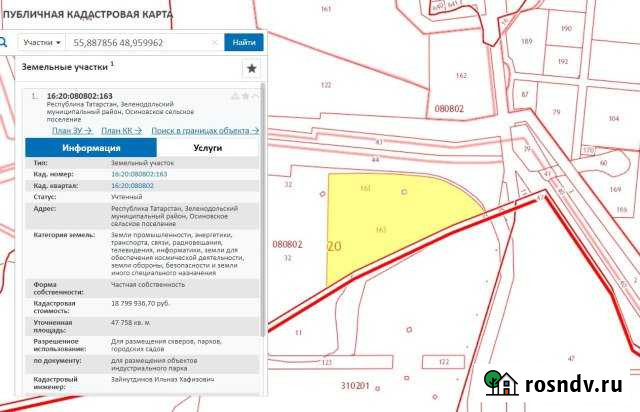The height and width of the screenshot is (412, 640).
Task: Open cadastral number link 16:20:080802:163
Action: click(139, 174)
